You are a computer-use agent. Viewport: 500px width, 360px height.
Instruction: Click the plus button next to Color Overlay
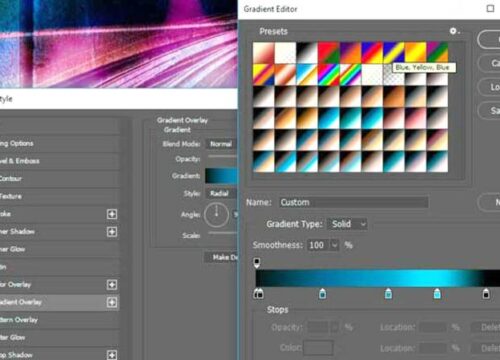112,285
